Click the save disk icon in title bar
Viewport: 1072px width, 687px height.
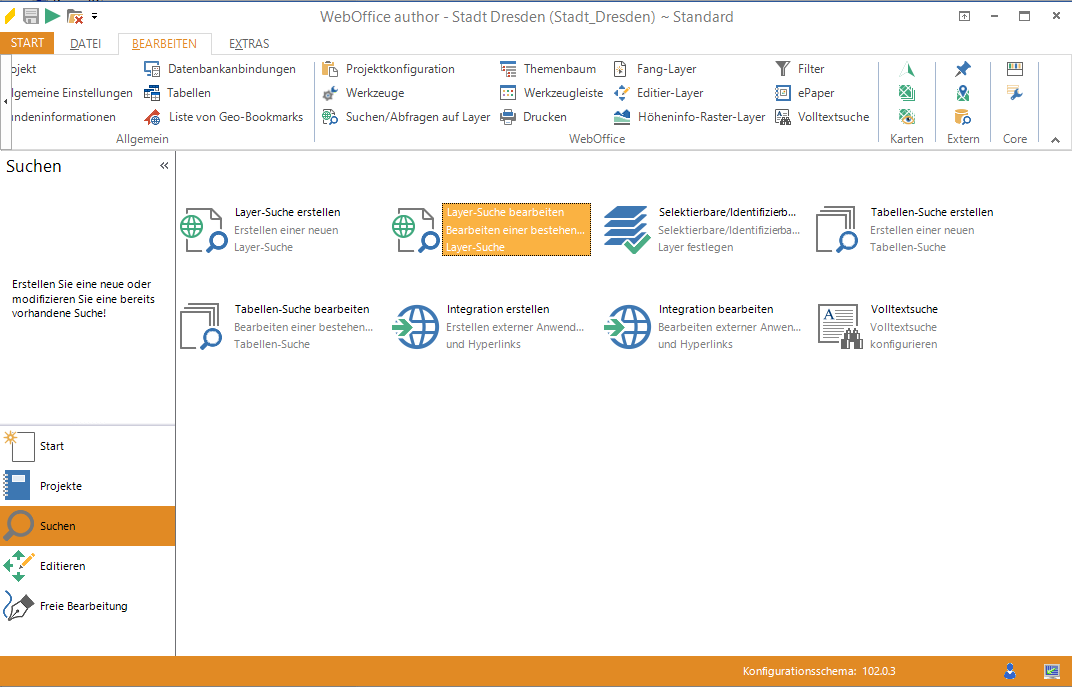click(31, 16)
